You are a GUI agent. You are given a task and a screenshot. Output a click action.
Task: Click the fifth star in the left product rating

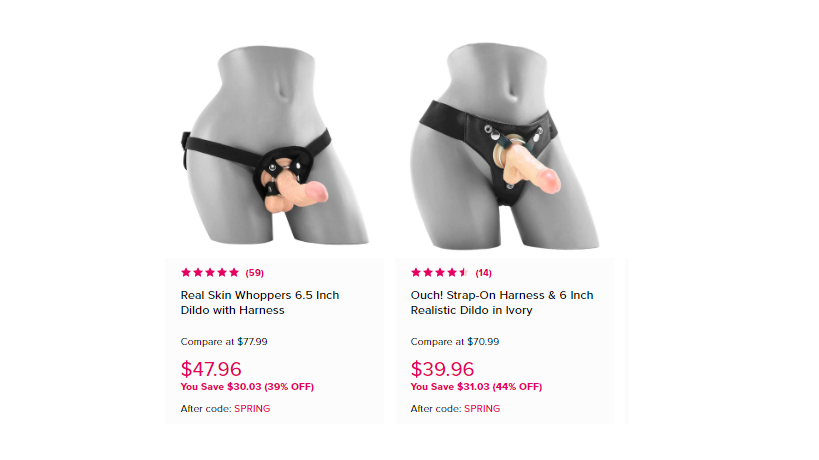[x=234, y=273]
